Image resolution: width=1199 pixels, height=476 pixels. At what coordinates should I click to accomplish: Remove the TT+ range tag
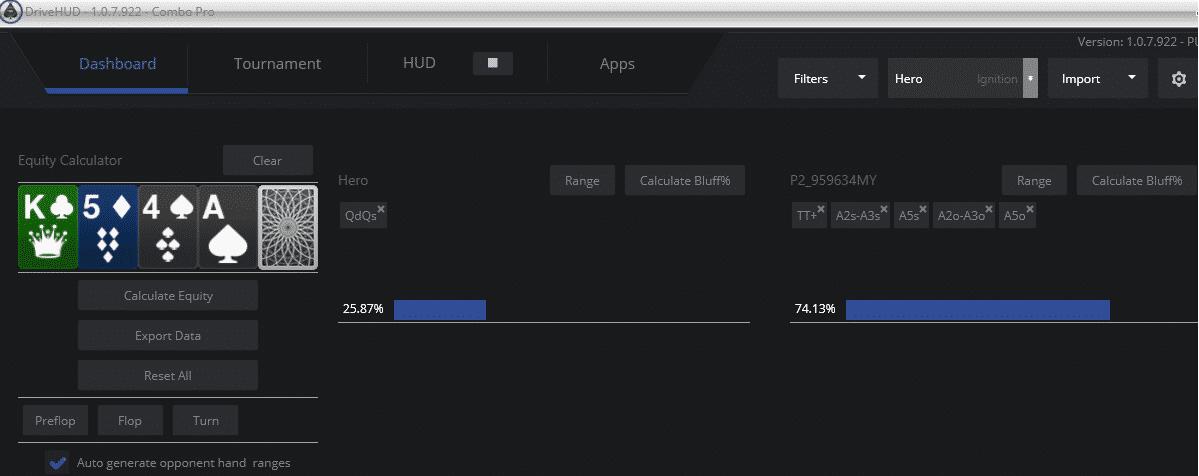coord(820,209)
